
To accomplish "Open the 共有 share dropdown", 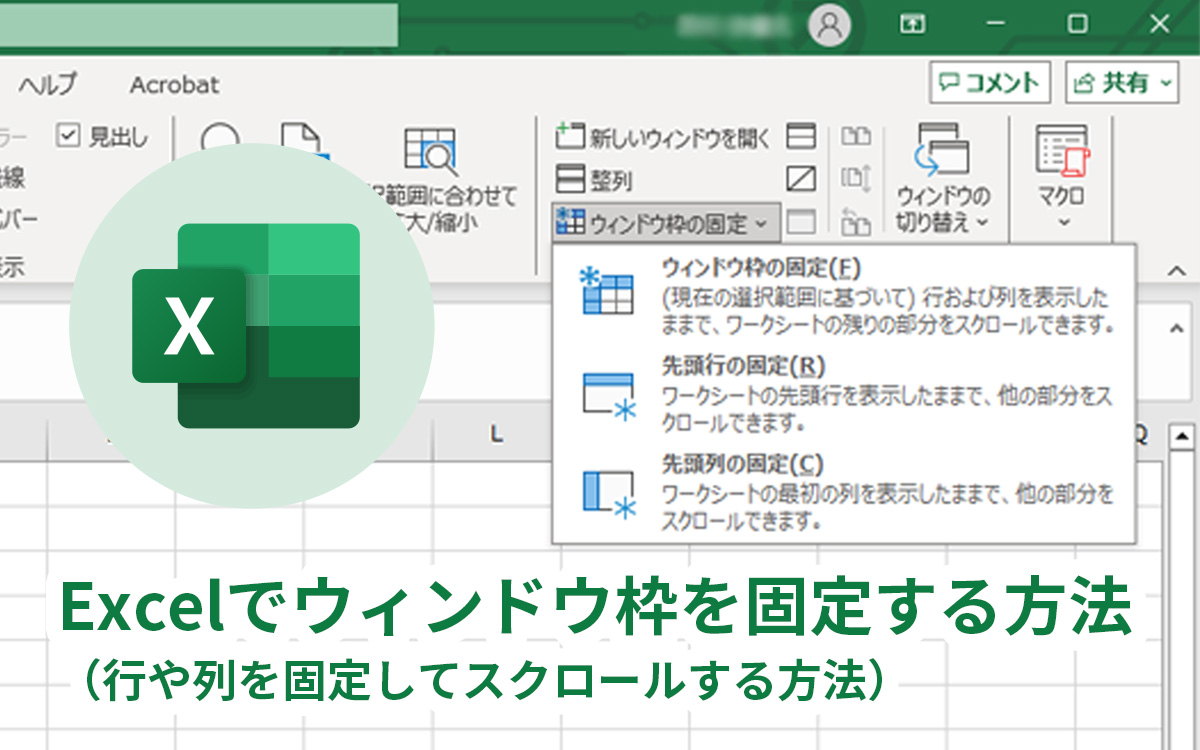I will [1123, 83].
